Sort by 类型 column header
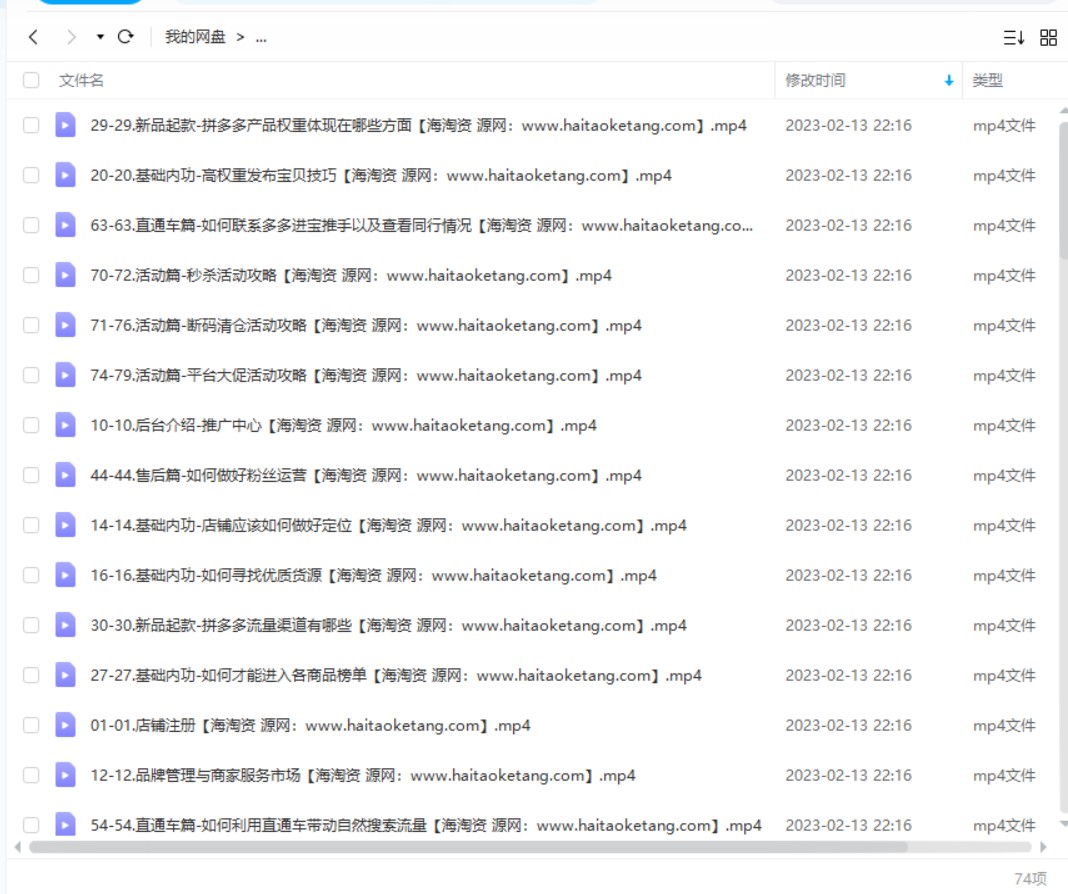This screenshot has height=894, width=1068. [987, 80]
